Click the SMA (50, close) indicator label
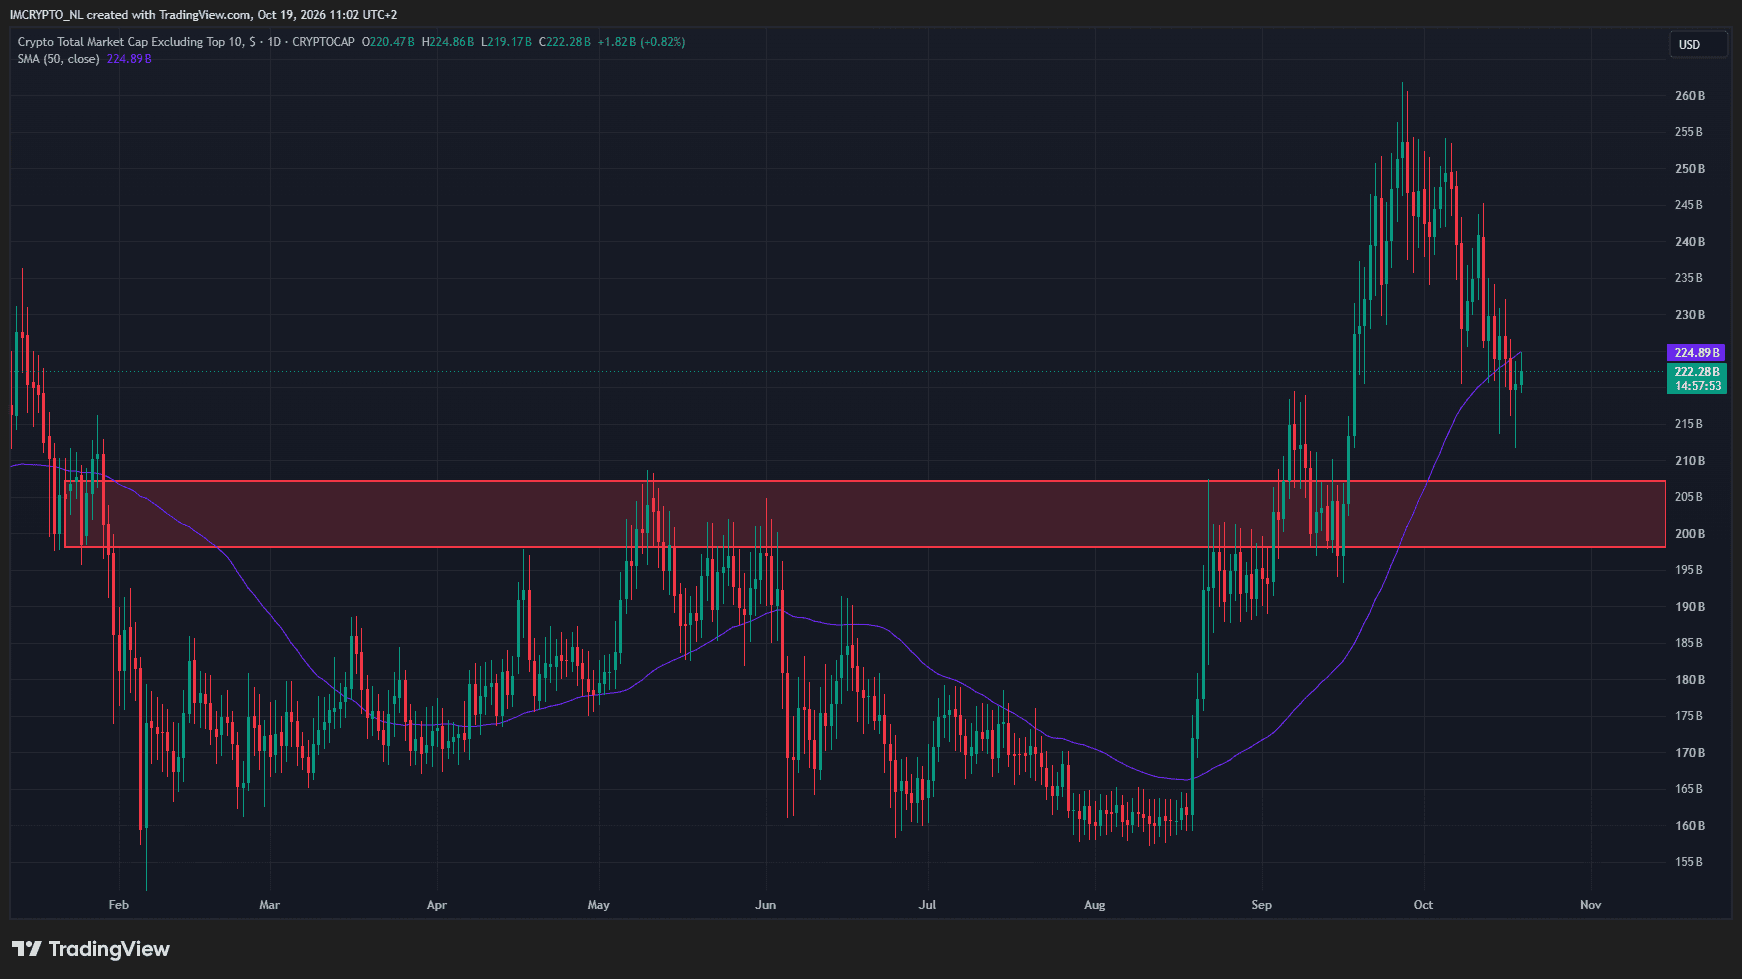 pyautogui.click(x=58, y=59)
